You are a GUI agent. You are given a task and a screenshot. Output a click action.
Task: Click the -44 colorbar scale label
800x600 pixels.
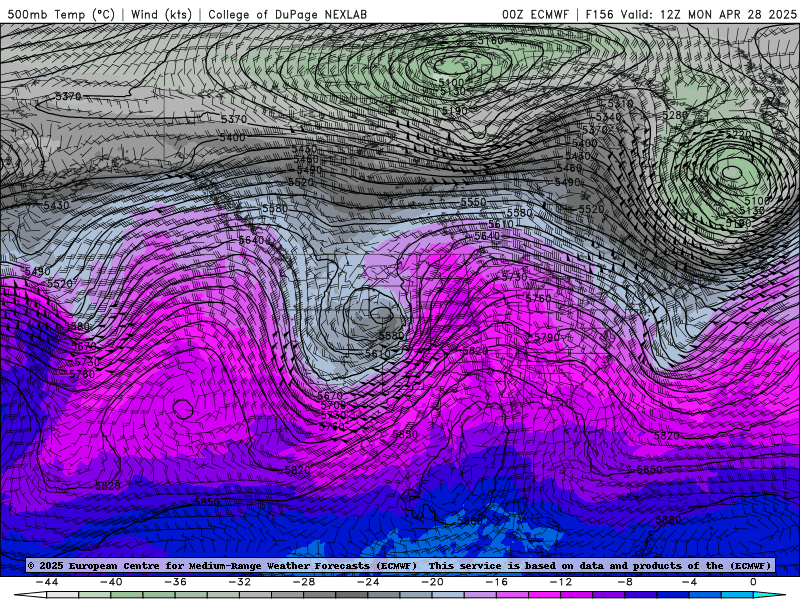pyautogui.click(x=47, y=582)
